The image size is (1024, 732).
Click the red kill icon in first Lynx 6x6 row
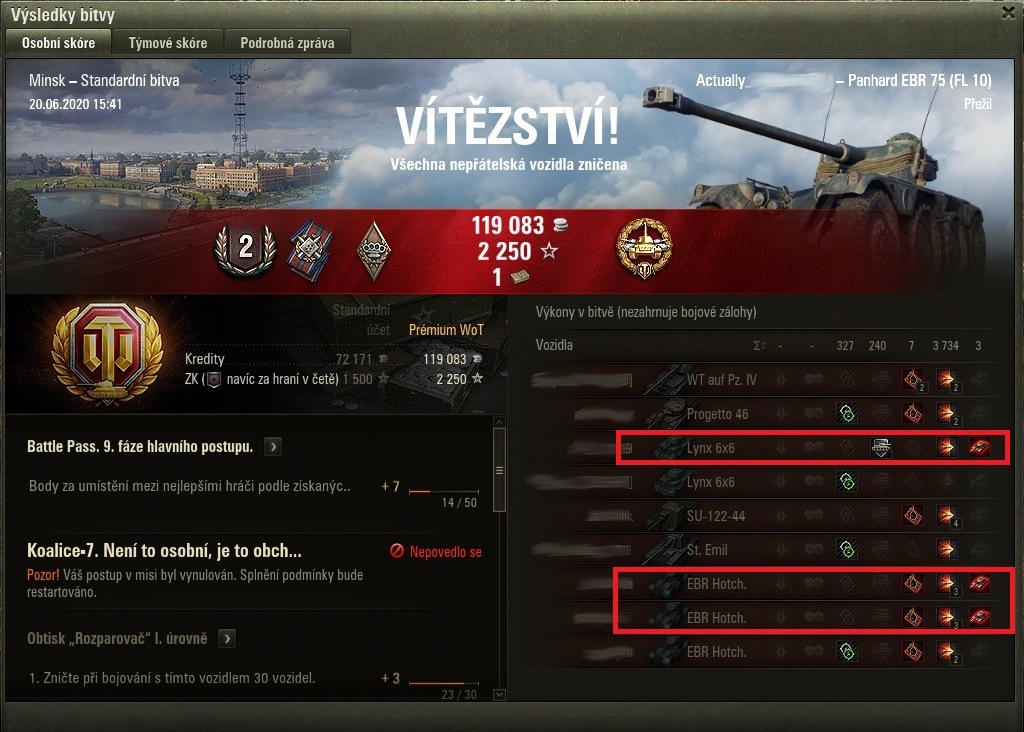(979, 447)
